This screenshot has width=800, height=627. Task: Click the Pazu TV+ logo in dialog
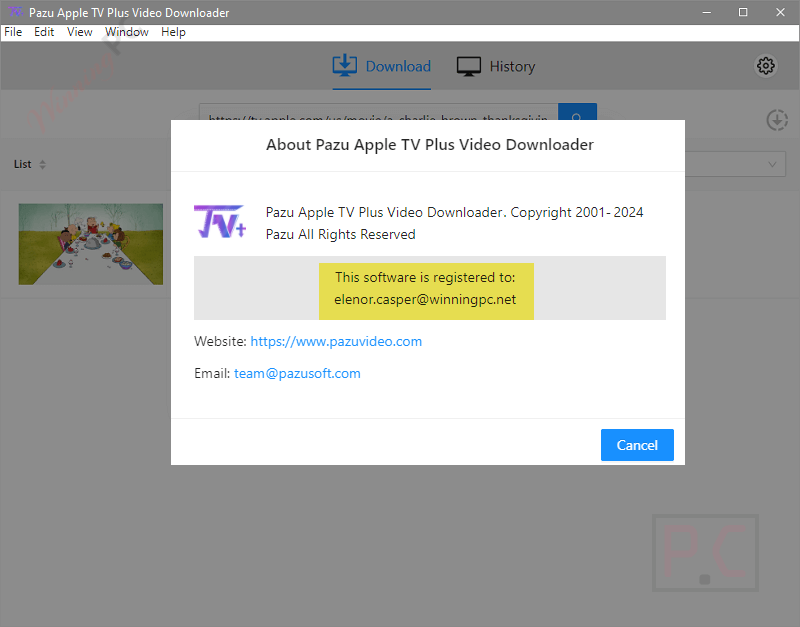click(220, 221)
